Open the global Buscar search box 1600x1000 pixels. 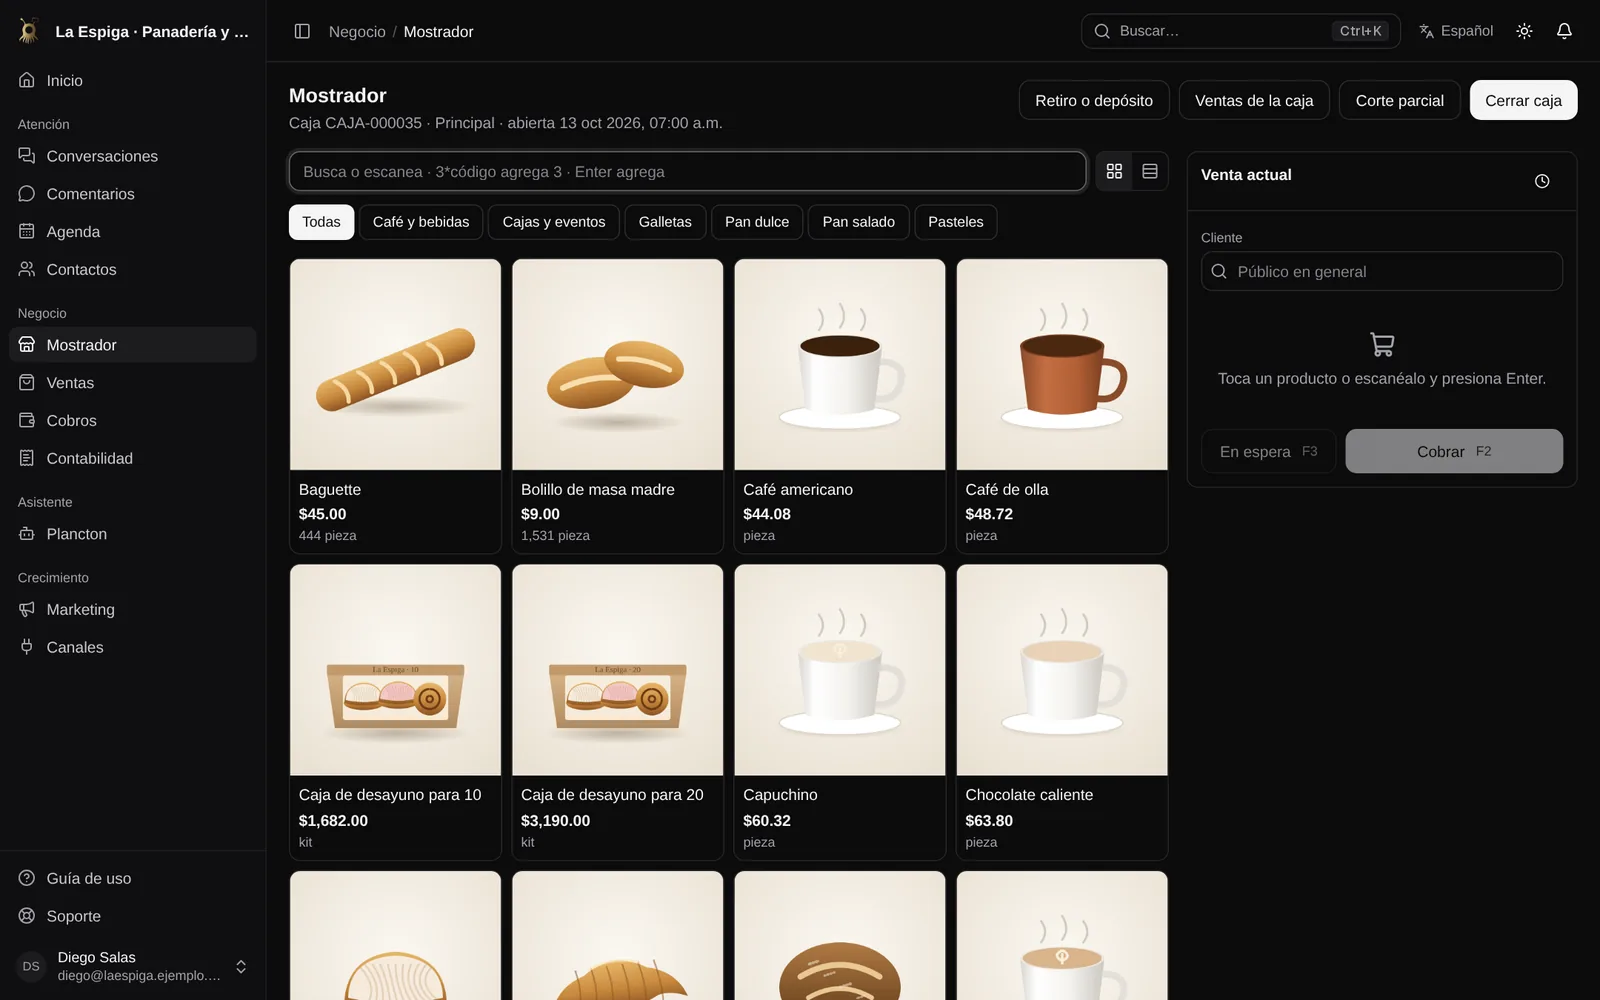point(1240,31)
